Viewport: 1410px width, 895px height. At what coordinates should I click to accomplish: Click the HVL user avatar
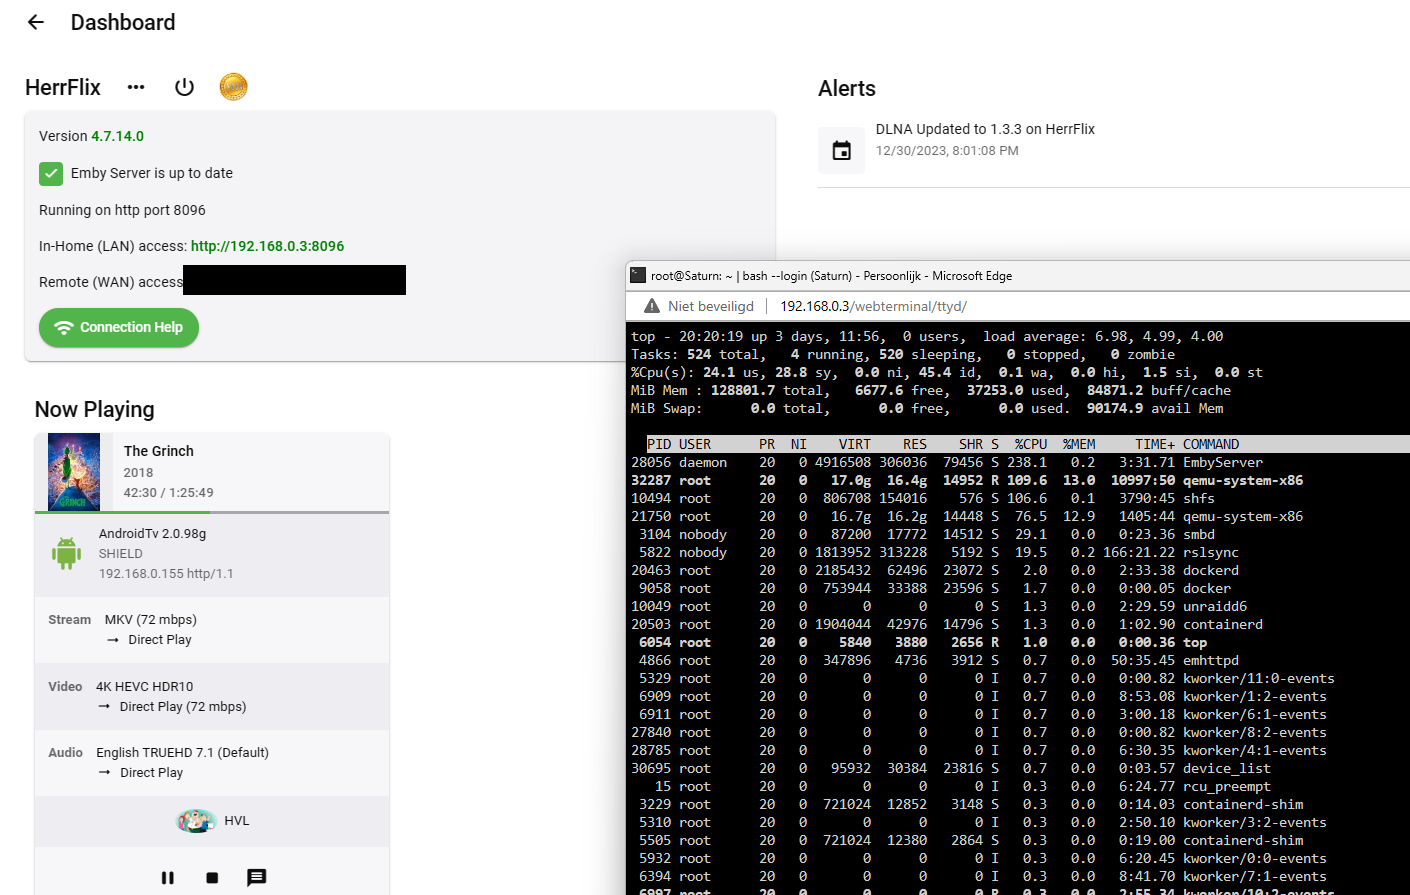(196, 821)
